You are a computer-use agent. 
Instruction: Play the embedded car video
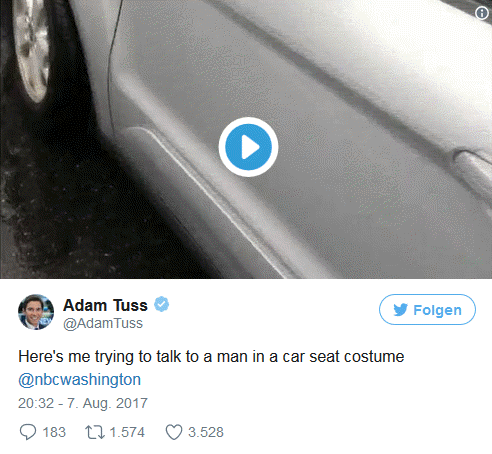(248, 147)
